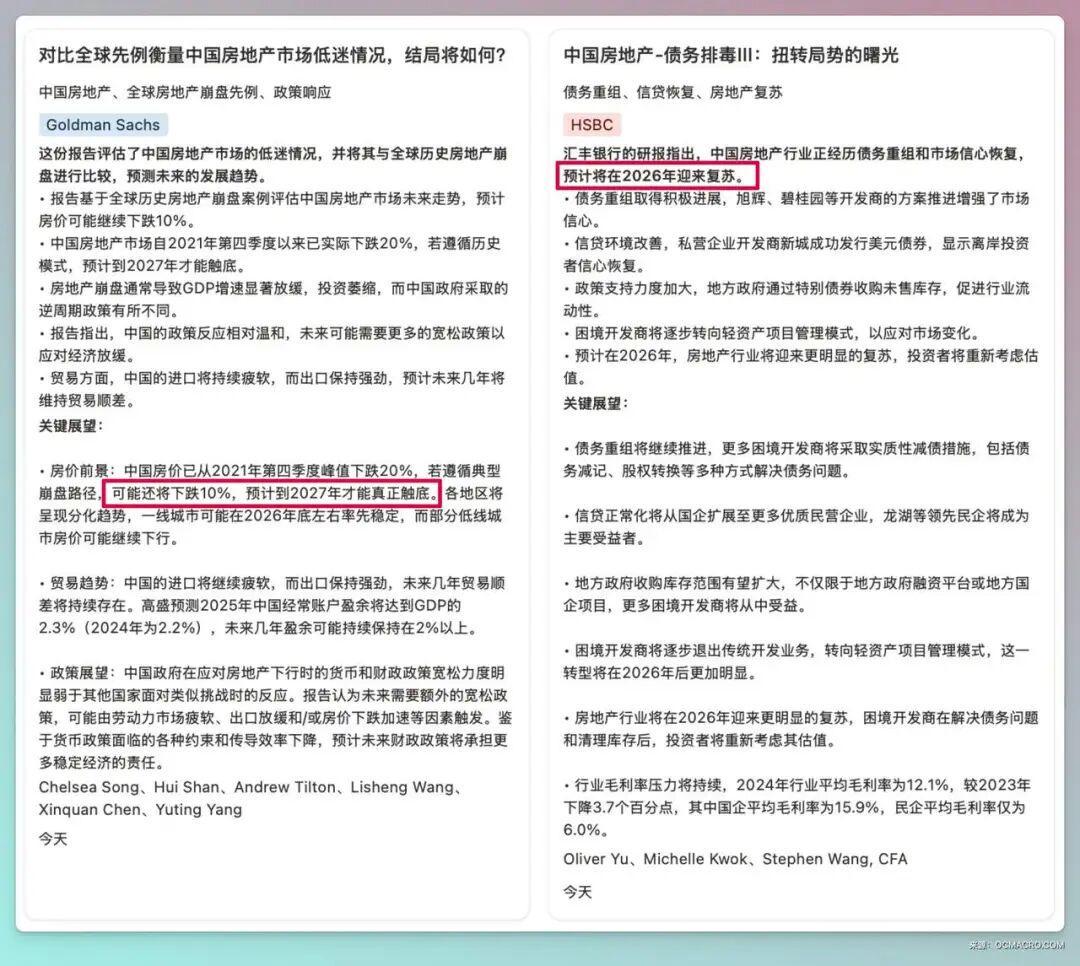Click the bullet about GDP增速显著放缓

(x=273, y=299)
